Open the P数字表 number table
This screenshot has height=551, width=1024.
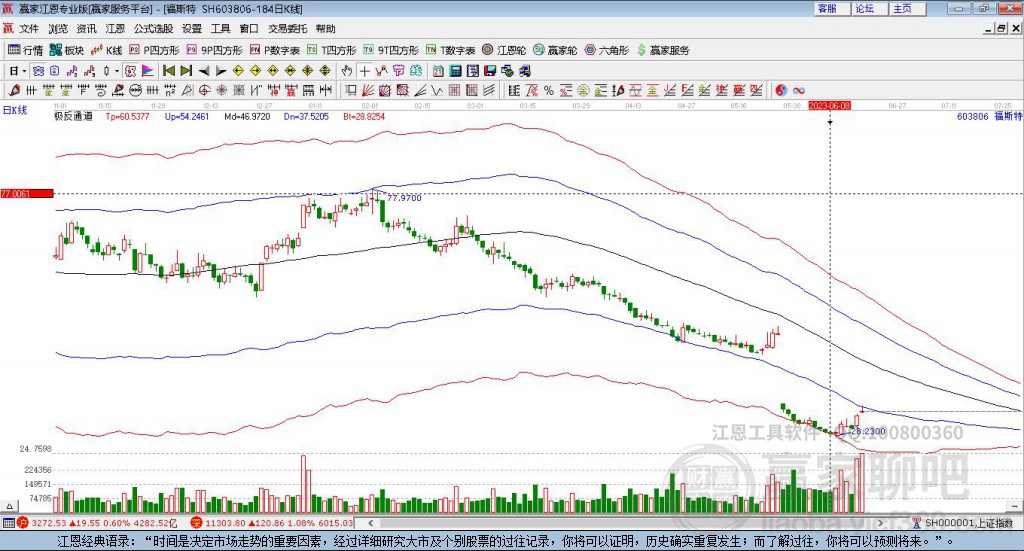[274, 50]
